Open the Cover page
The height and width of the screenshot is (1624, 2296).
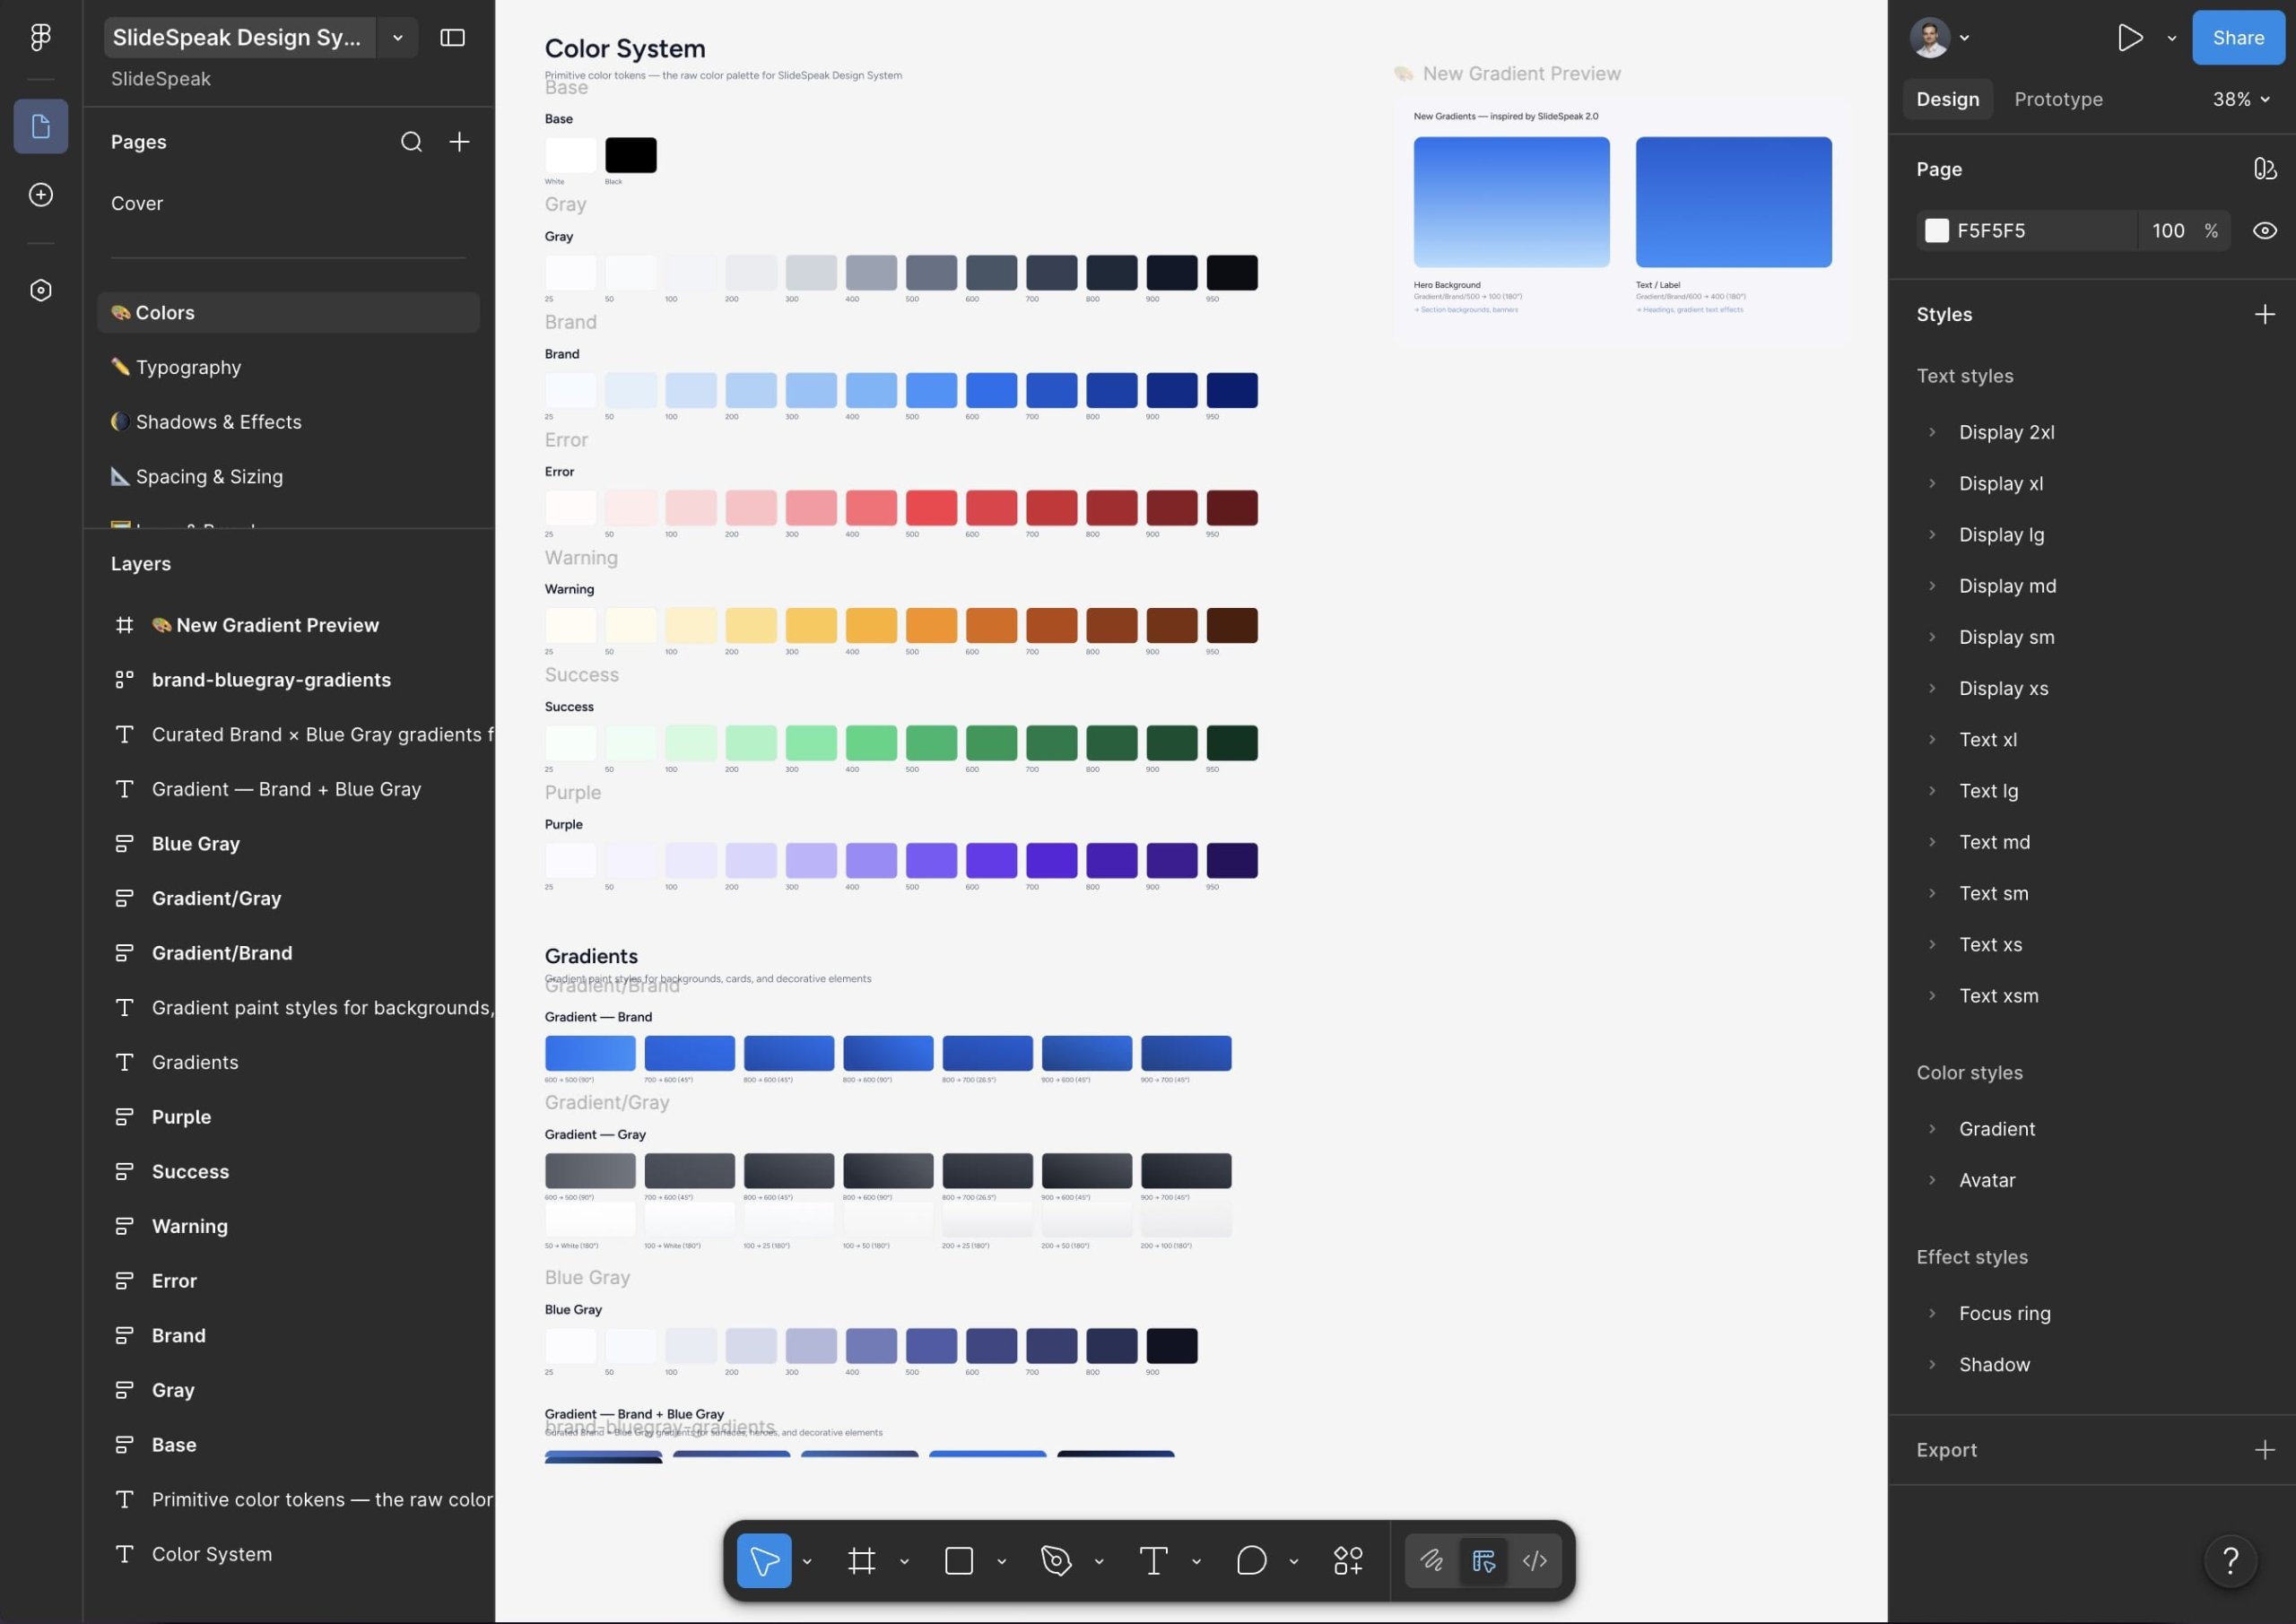288,203
